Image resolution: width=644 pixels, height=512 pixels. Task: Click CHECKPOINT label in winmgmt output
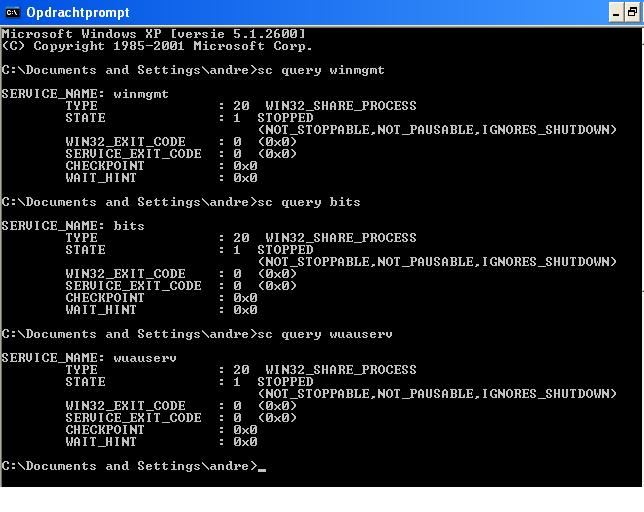105,166
